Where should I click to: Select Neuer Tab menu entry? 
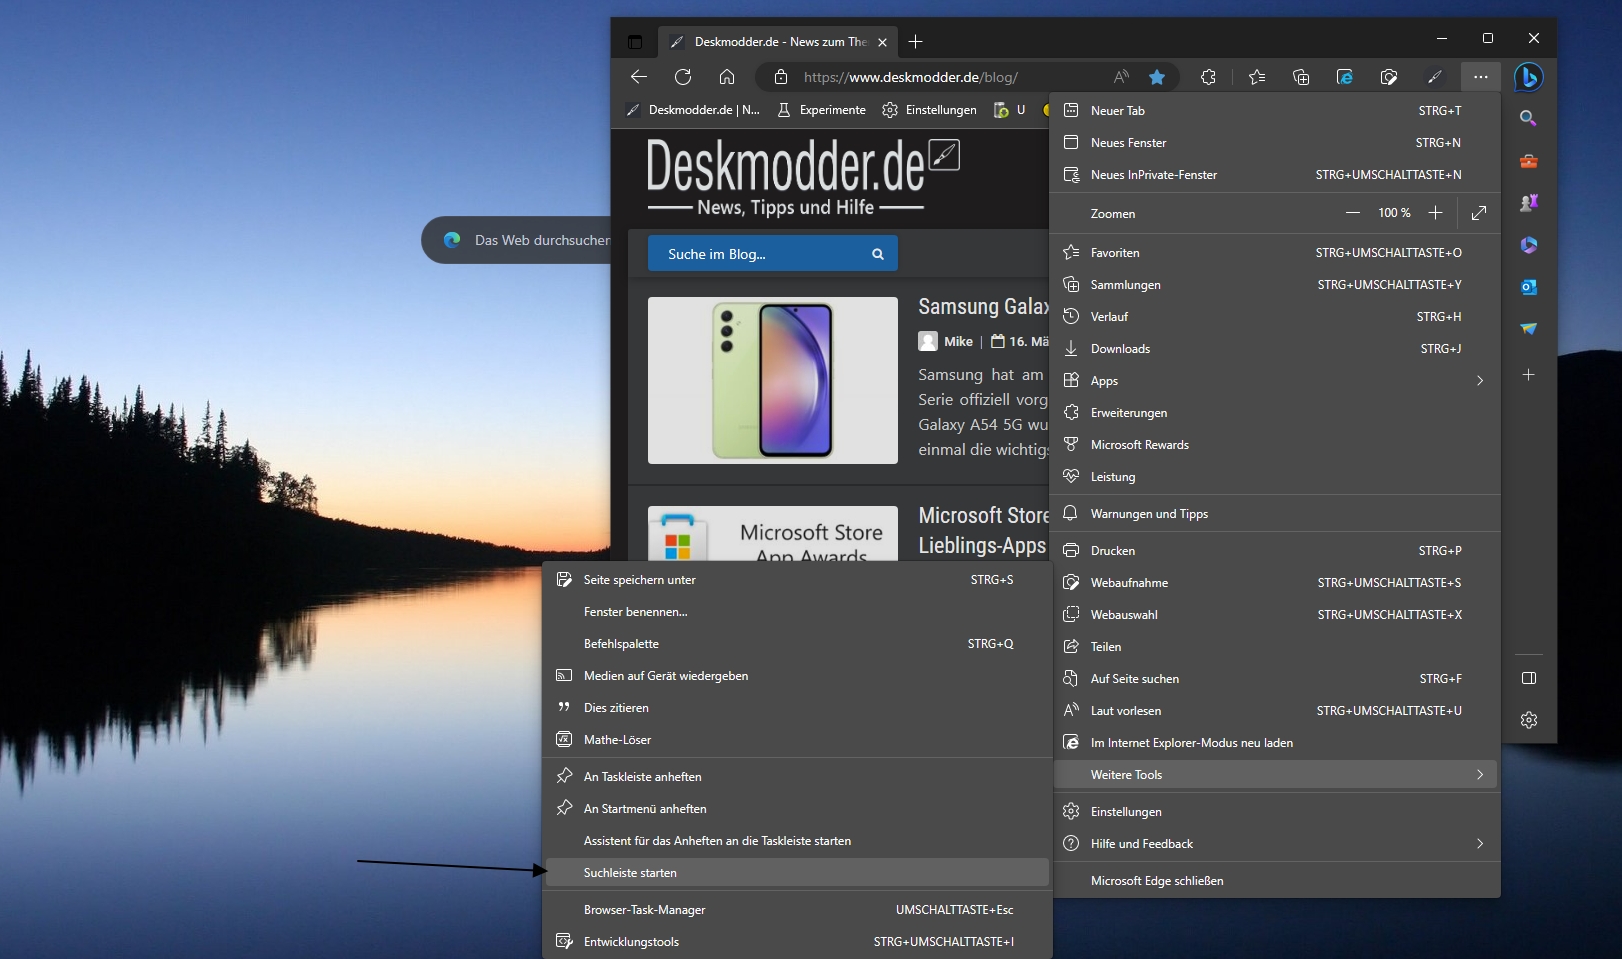(1276, 111)
